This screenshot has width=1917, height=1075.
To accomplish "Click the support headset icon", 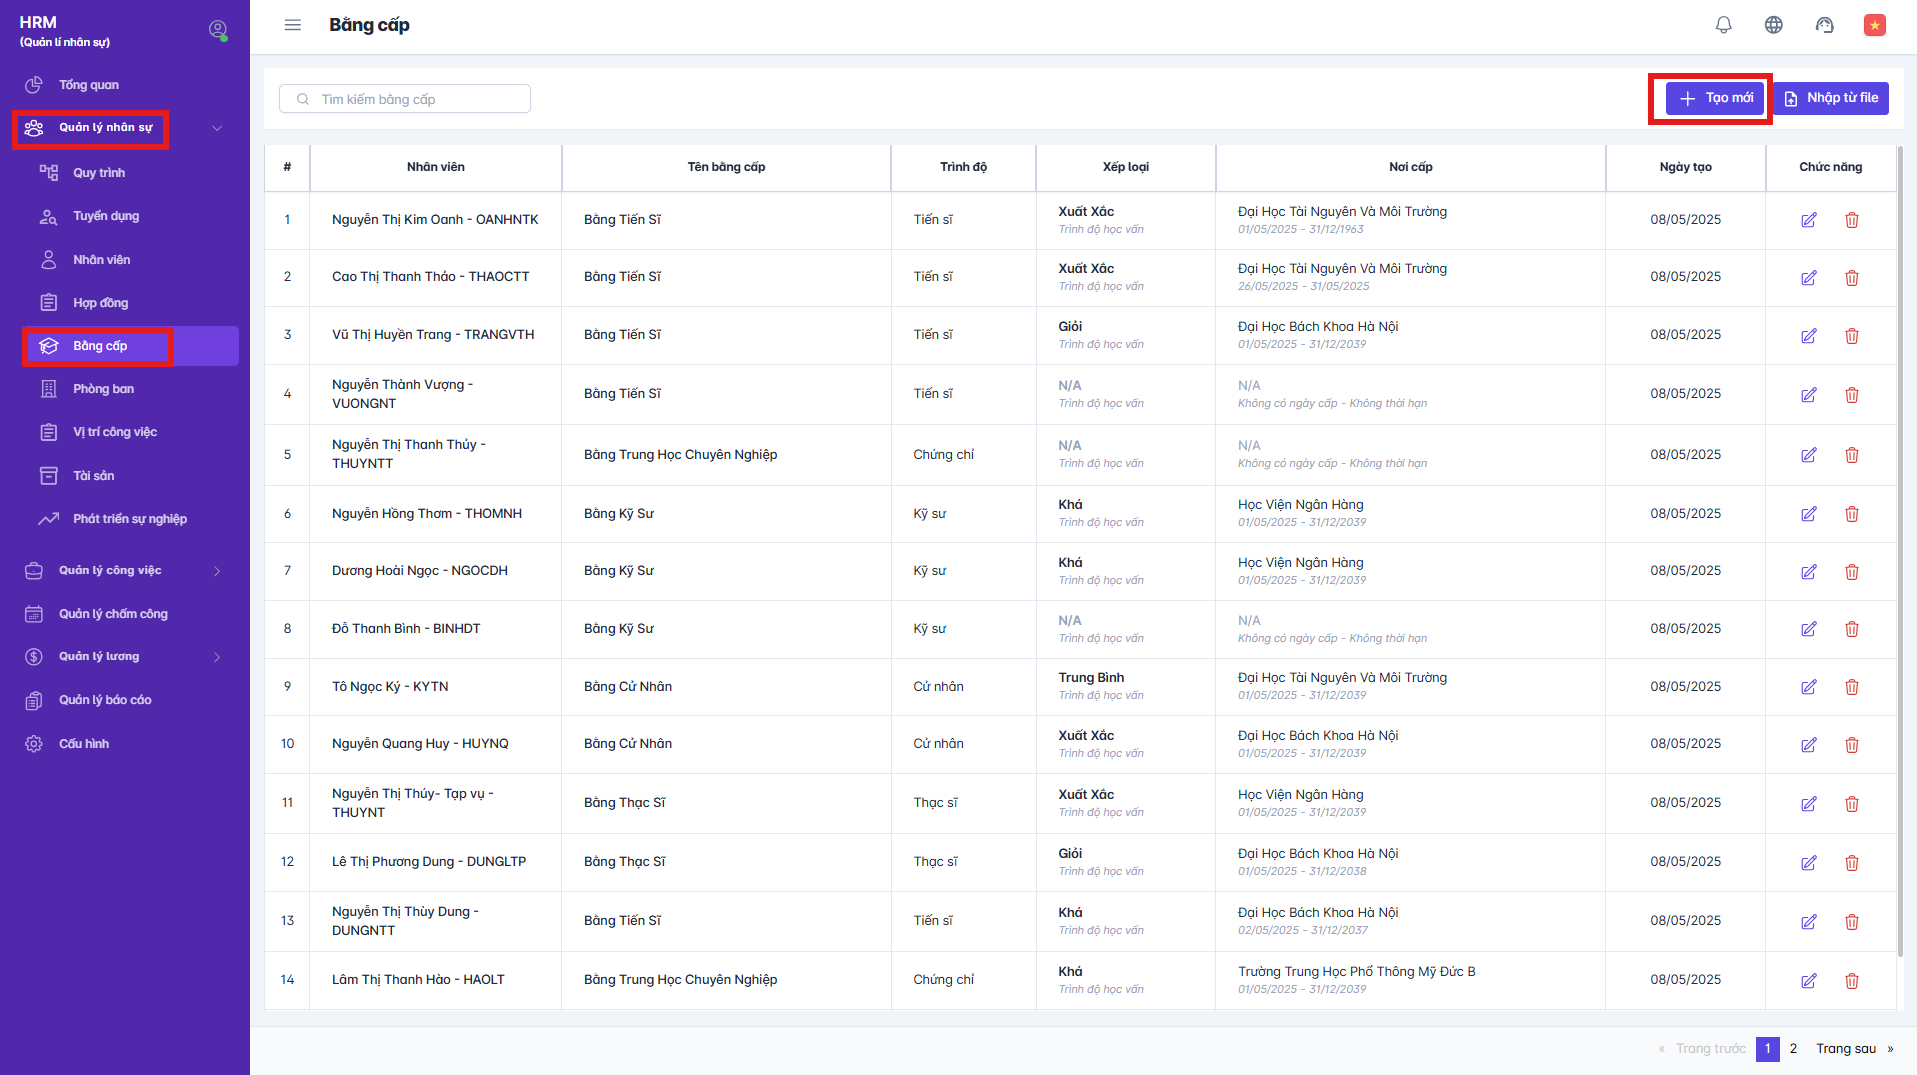I will 1824,25.
